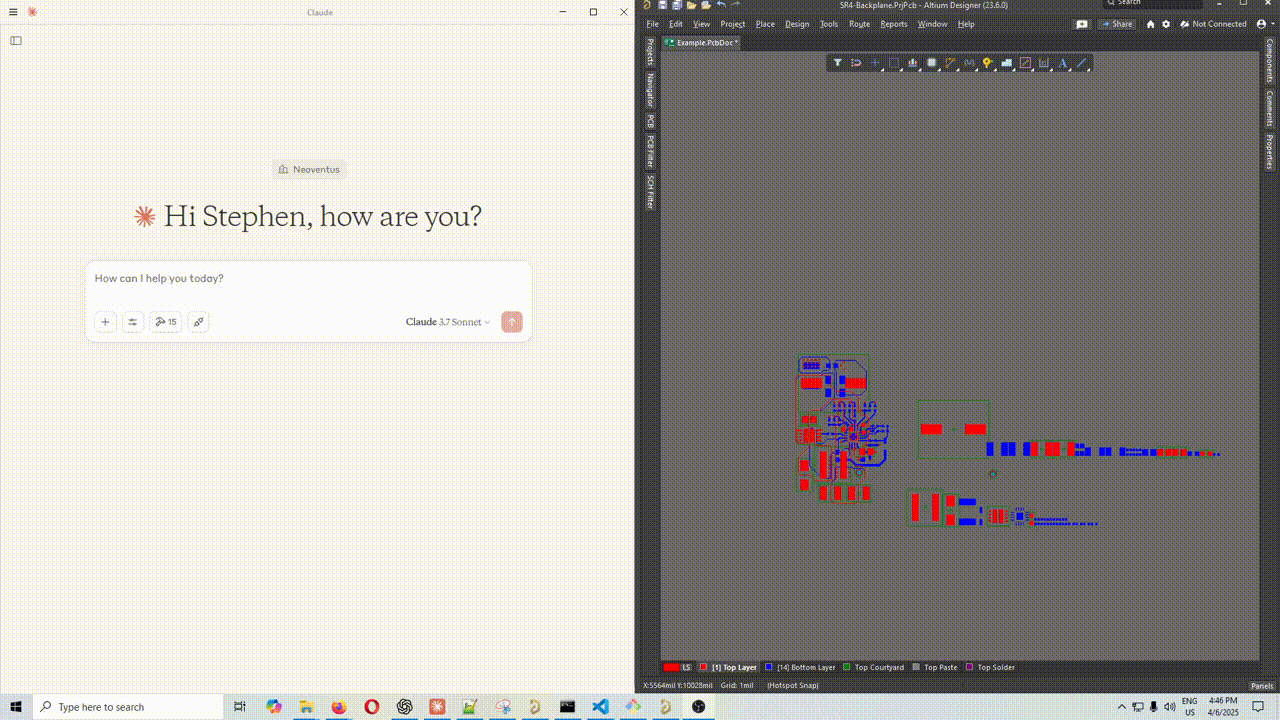The height and width of the screenshot is (720, 1280).
Task: Click the Neoventus organization badge
Action: [309, 169]
